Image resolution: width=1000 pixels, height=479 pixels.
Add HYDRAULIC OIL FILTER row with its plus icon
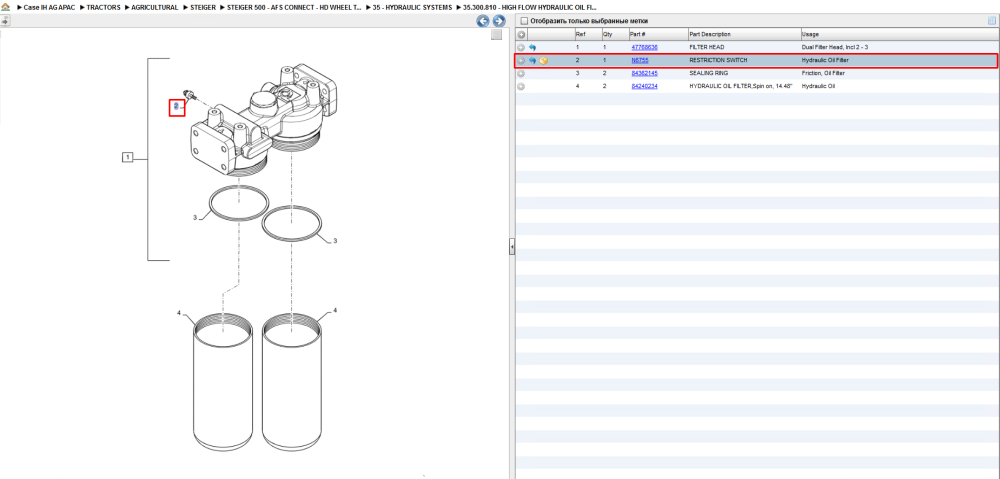pos(521,86)
